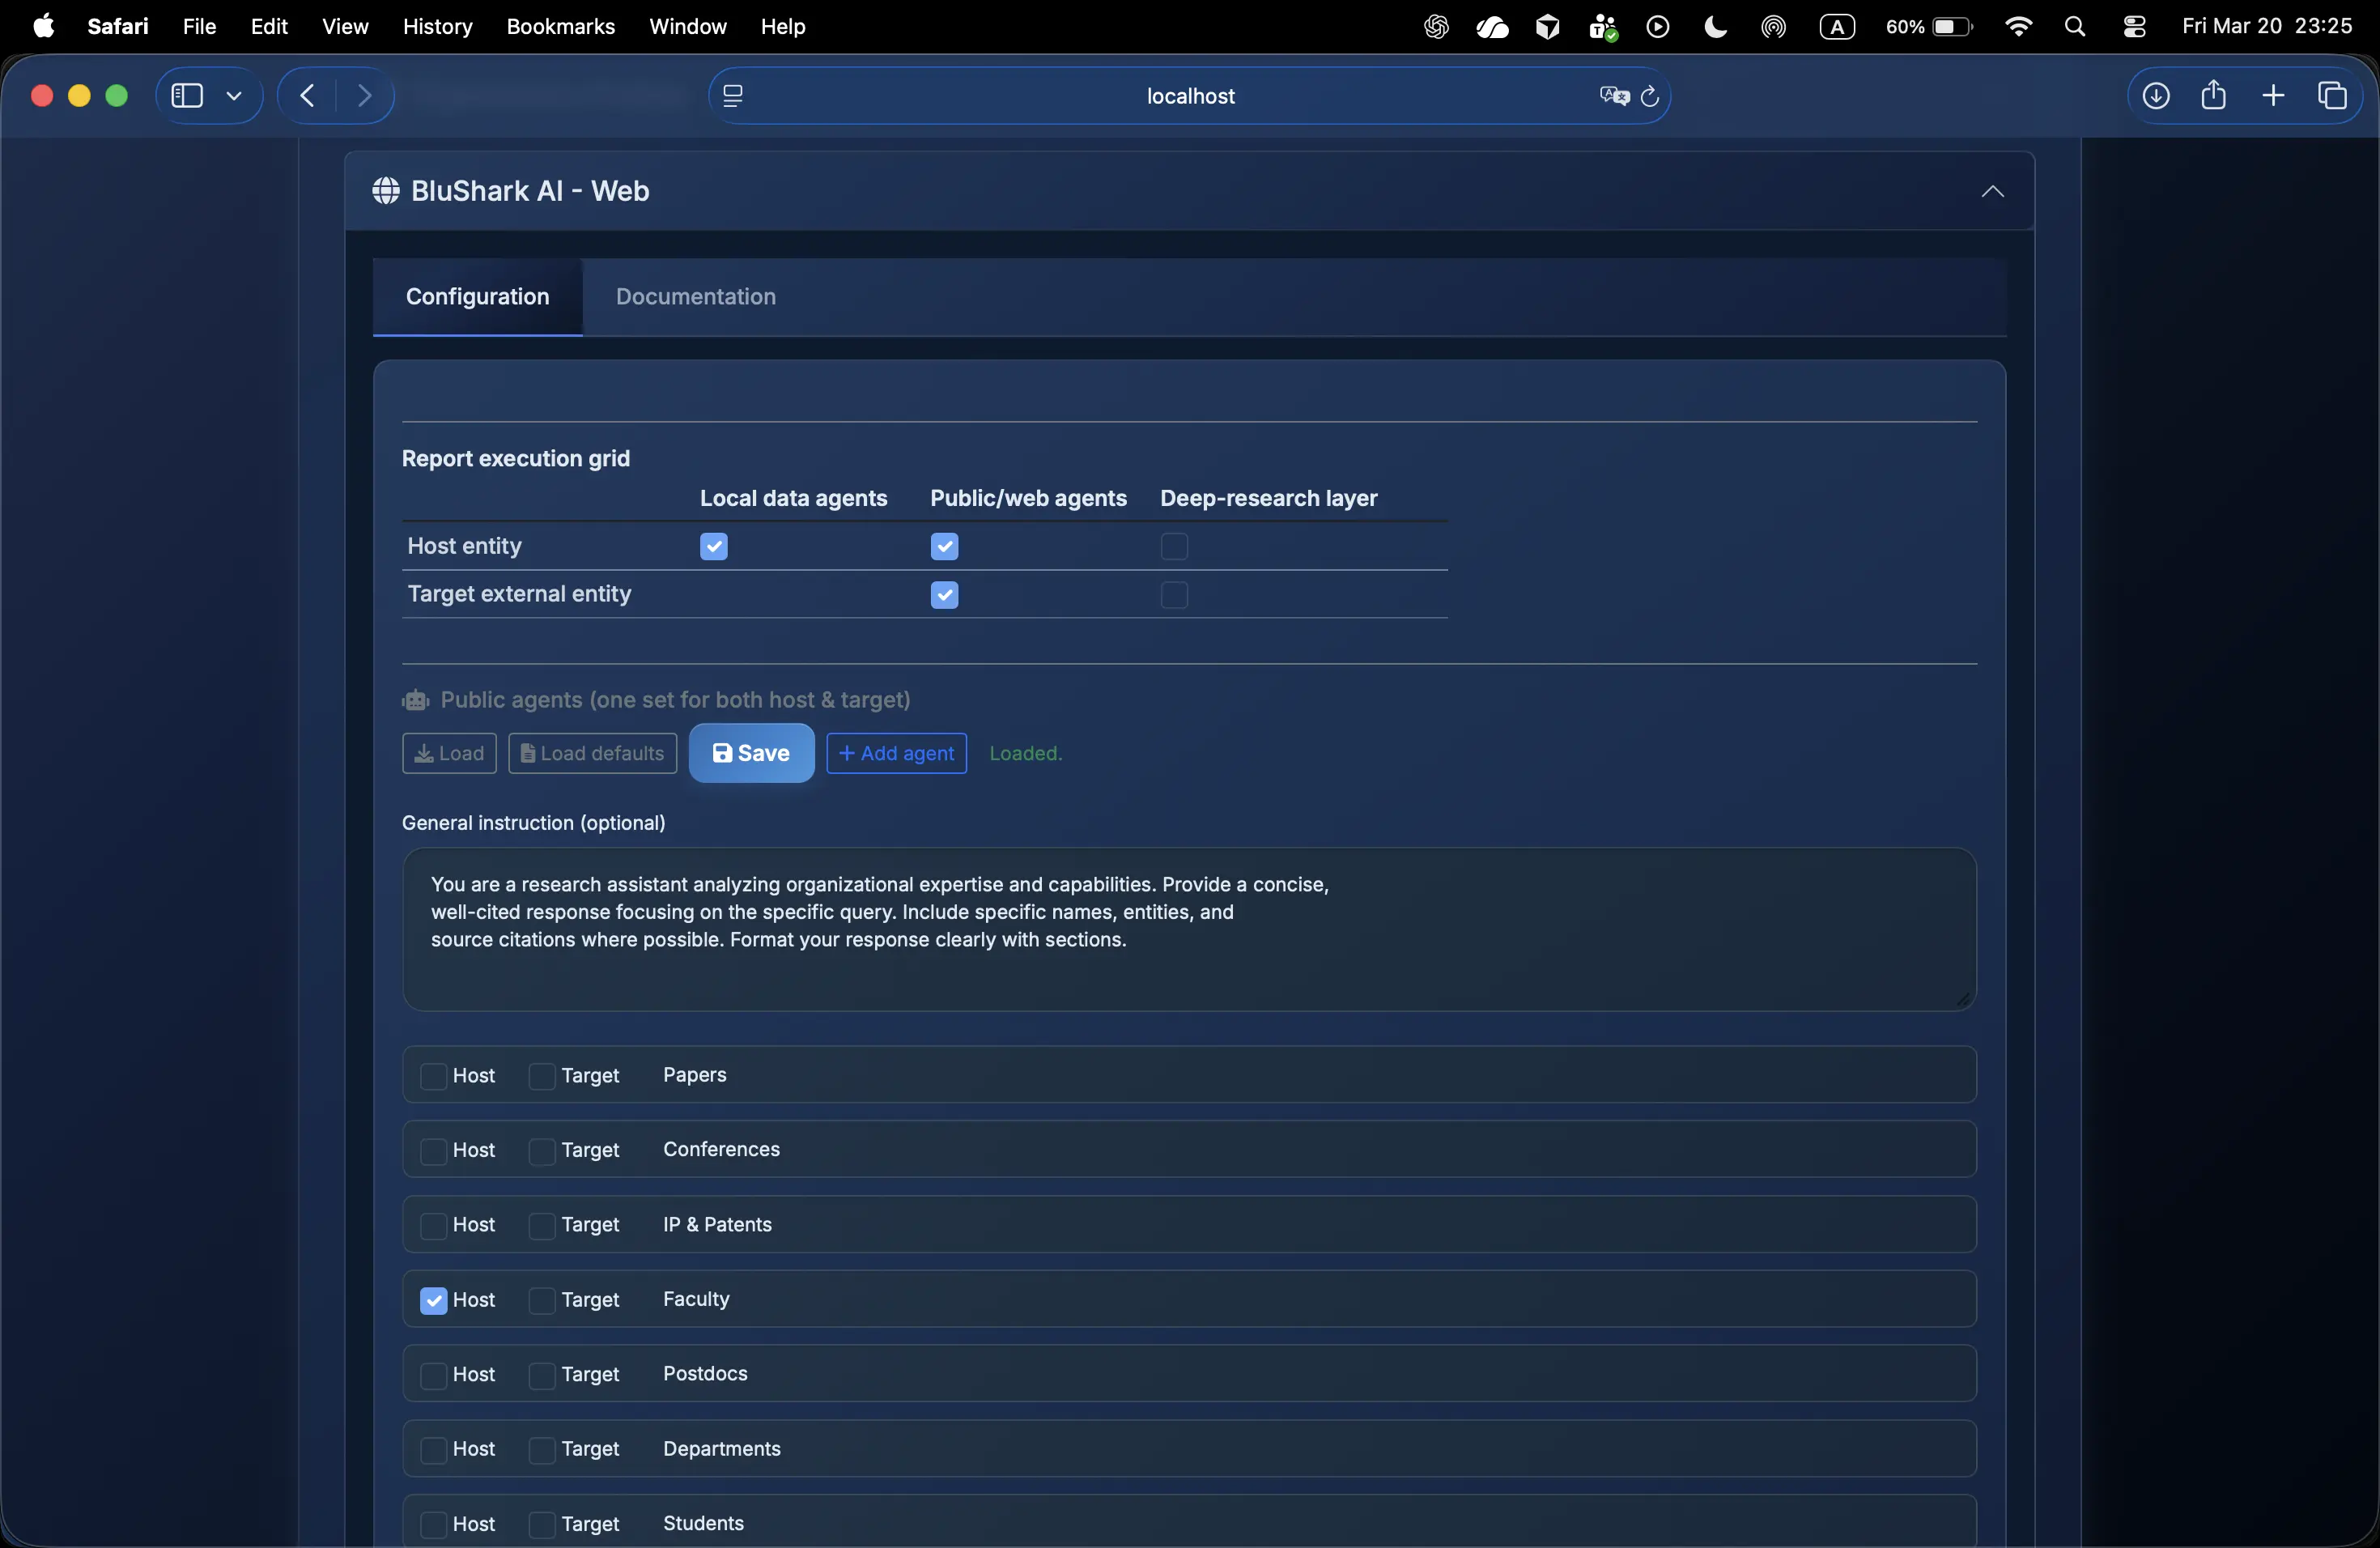
Task: Open the Apple menu
Action: pos(43,26)
